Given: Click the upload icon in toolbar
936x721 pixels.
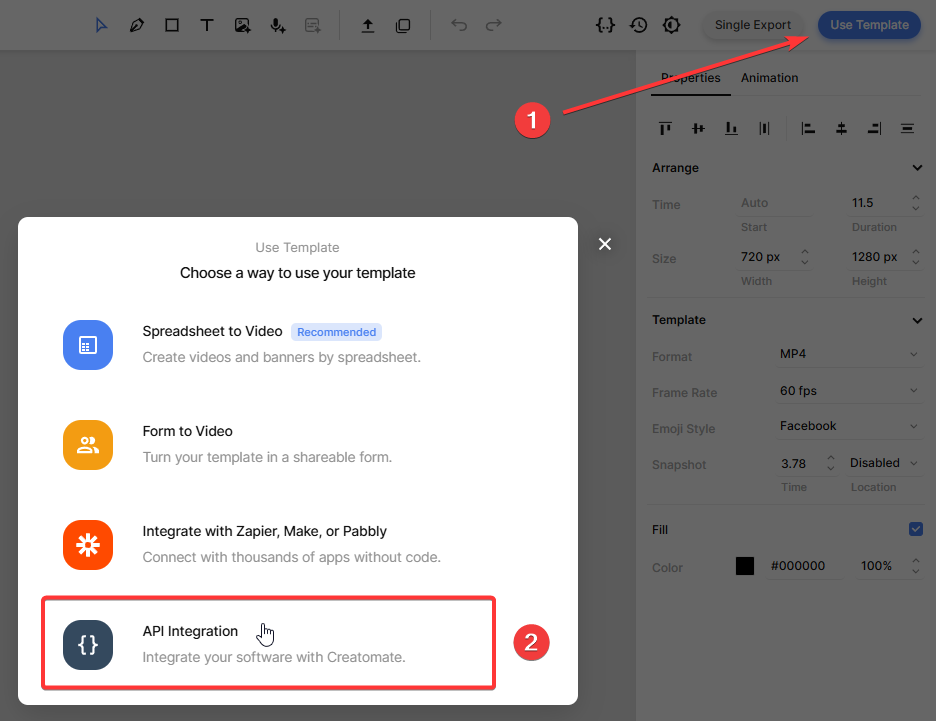Looking at the screenshot, I should [368, 25].
